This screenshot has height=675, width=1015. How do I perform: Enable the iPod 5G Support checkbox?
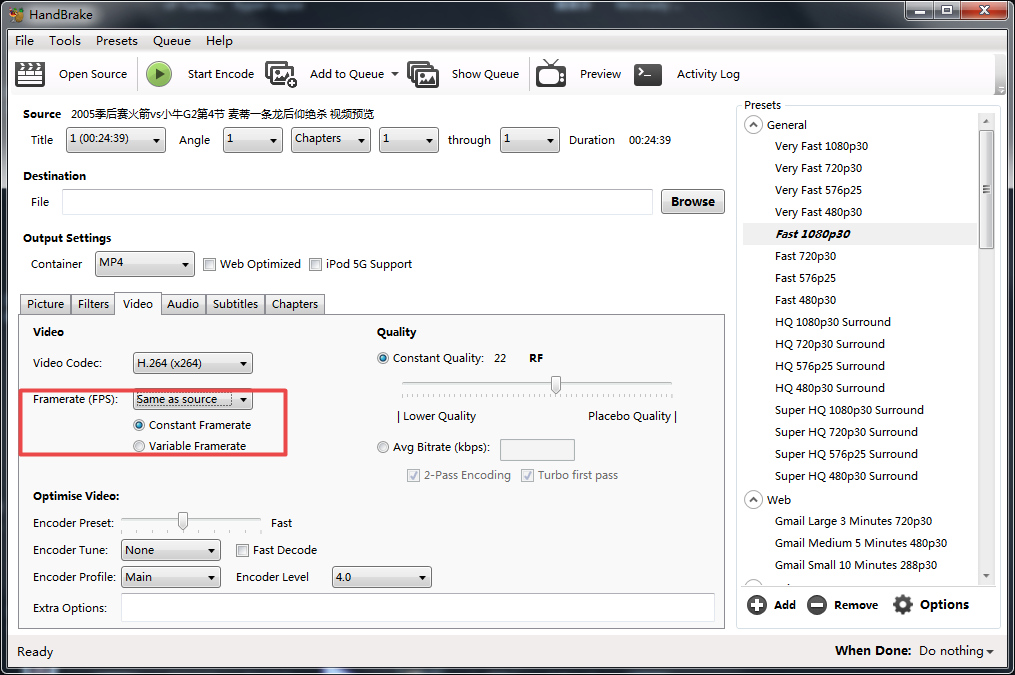coord(315,264)
